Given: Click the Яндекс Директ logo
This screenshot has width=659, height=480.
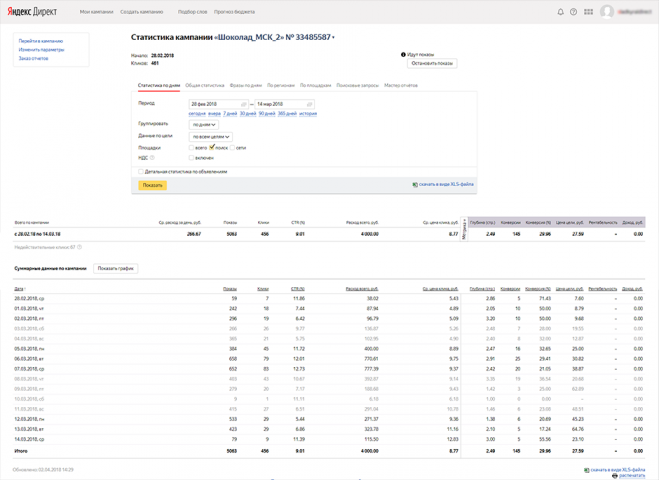Looking at the screenshot, I should coord(32,12).
